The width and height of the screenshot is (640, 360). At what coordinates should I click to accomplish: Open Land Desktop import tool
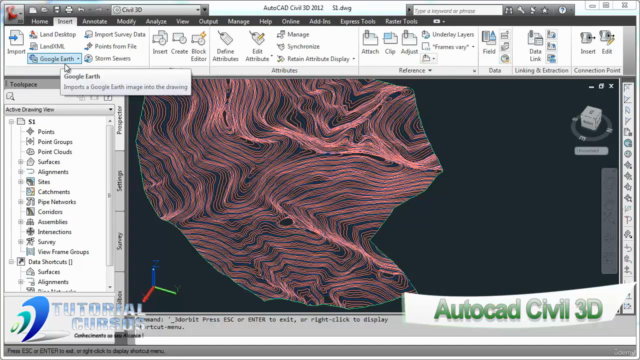pos(53,35)
